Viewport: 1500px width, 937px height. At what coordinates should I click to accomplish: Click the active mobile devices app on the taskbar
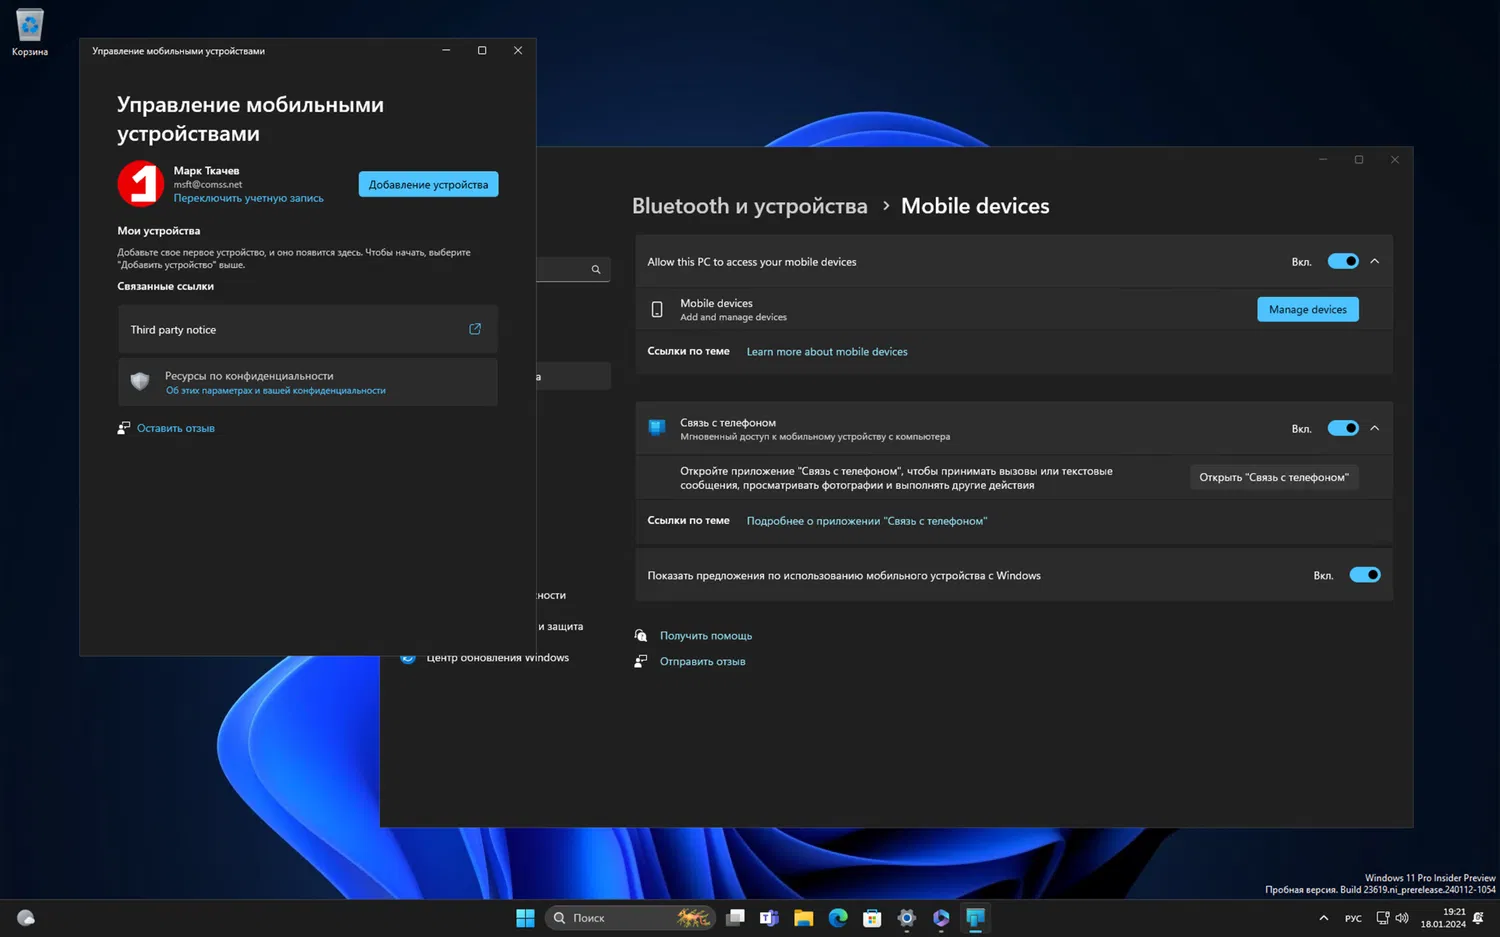click(976, 918)
